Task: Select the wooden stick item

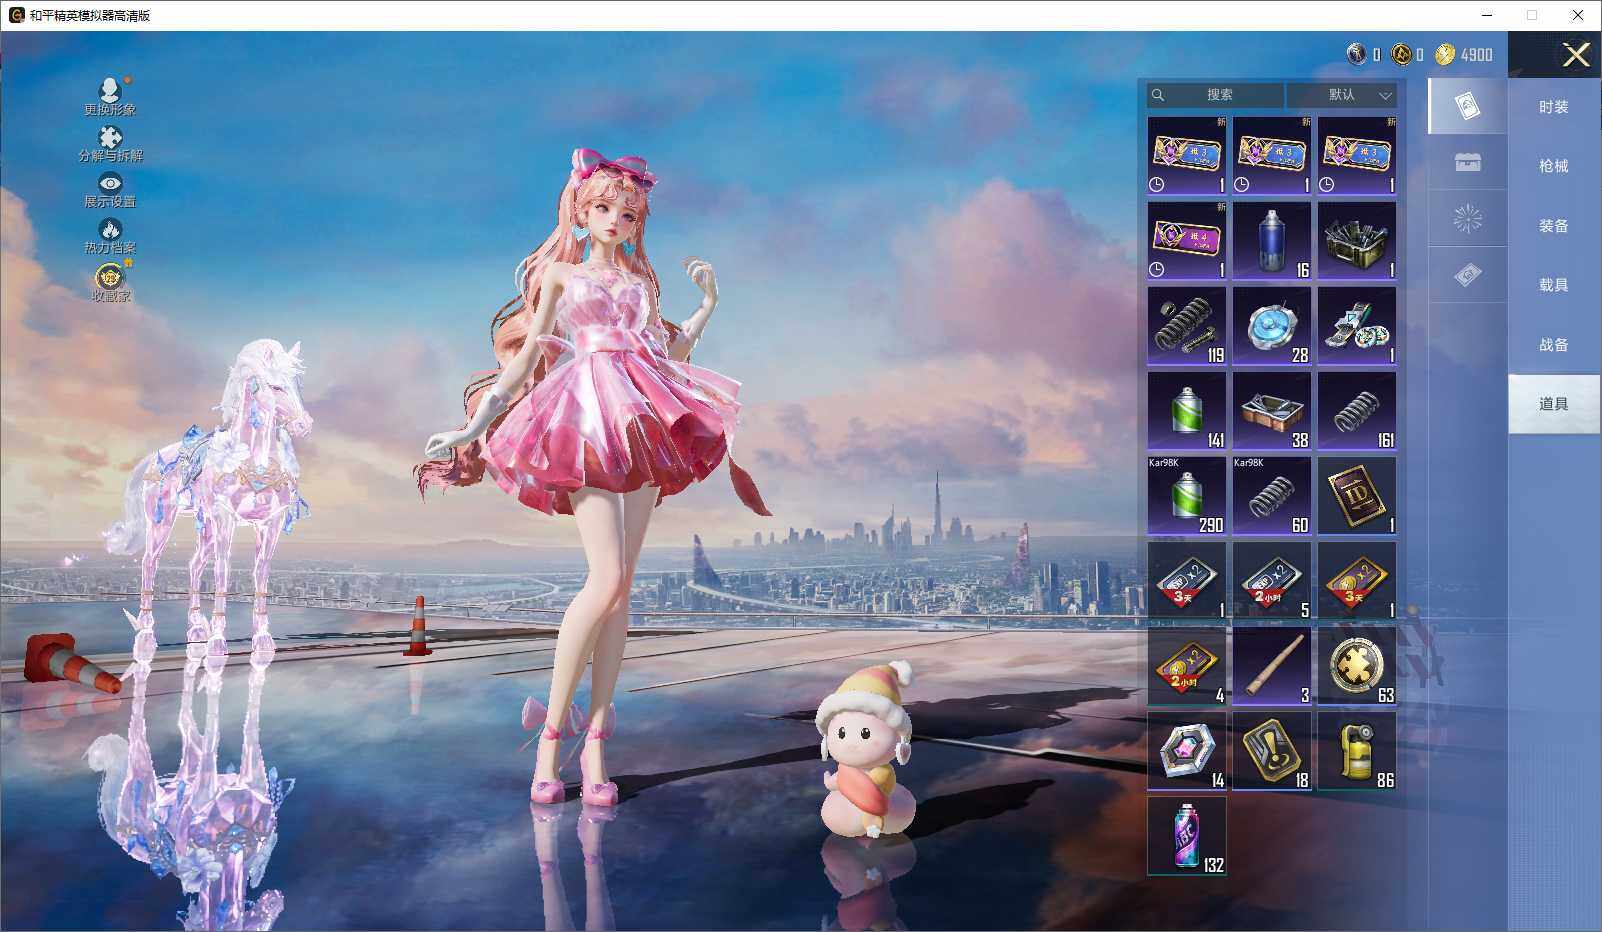Action: click(x=1272, y=666)
